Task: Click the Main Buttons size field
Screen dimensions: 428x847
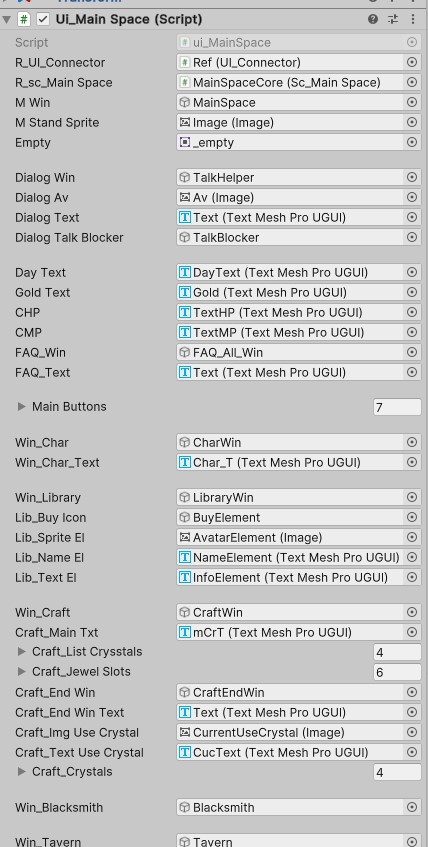Action: pos(397,407)
